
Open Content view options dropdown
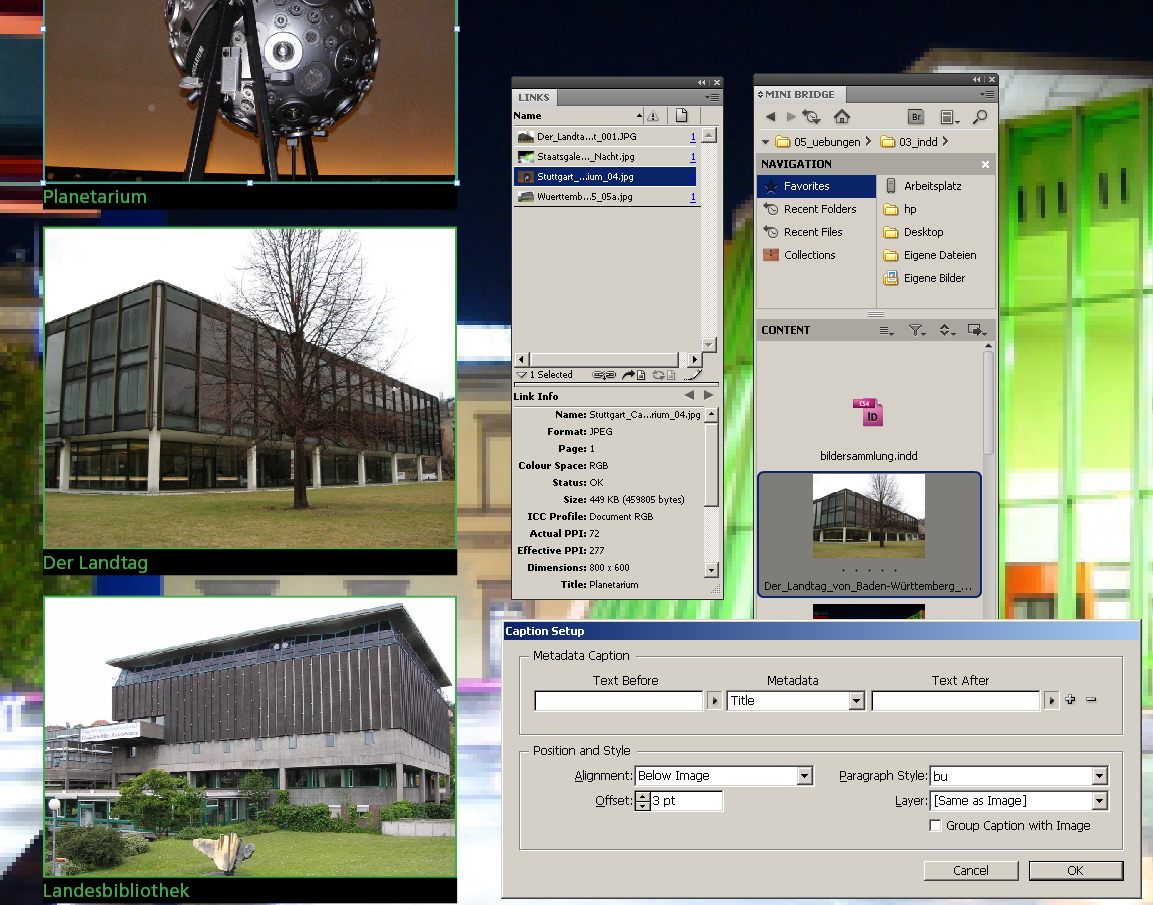[887, 331]
